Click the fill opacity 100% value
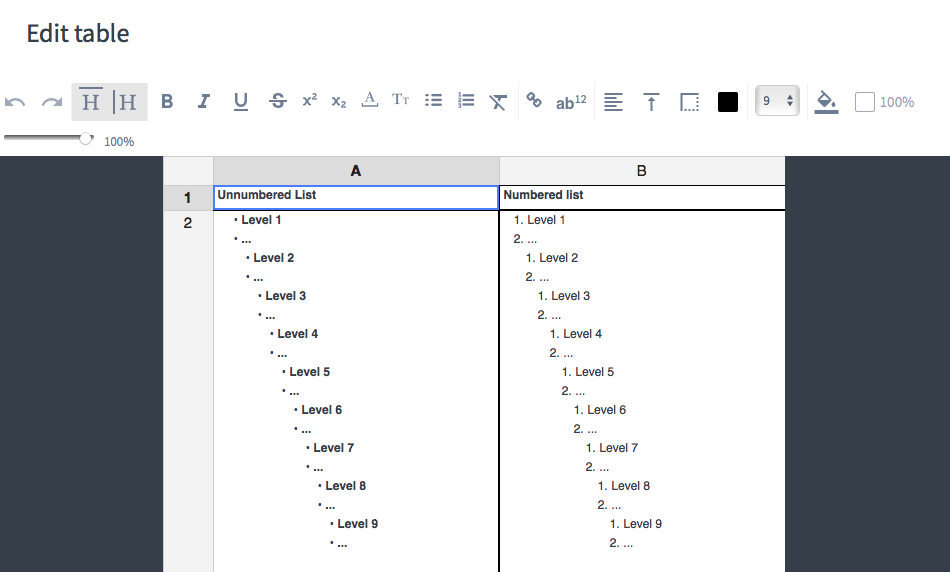This screenshot has width=950, height=572. (897, 102)
